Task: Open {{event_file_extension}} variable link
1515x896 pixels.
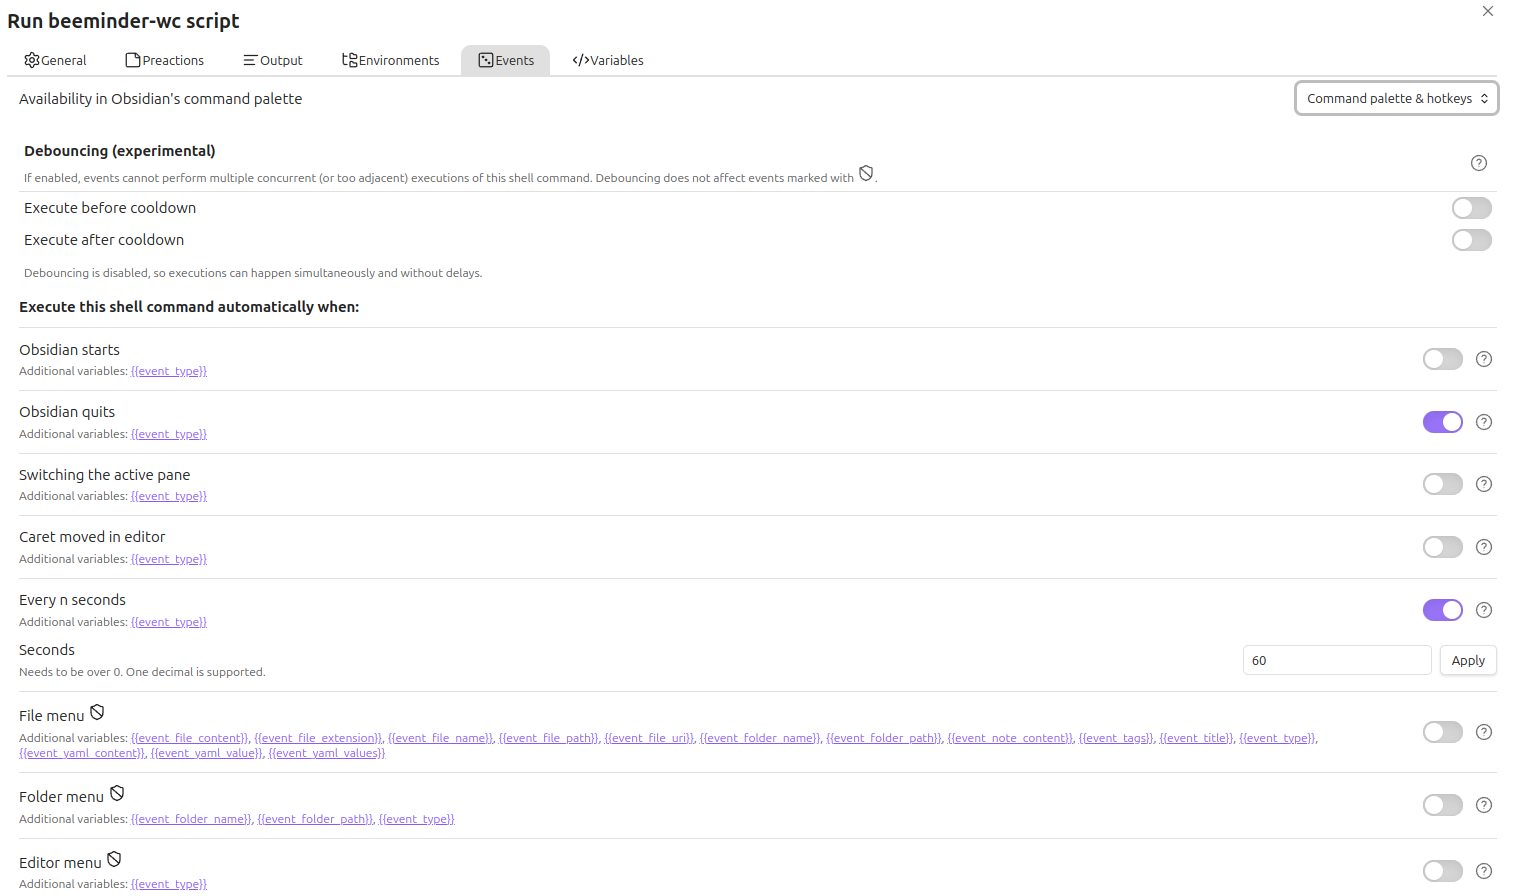Action: coord(318,738)
